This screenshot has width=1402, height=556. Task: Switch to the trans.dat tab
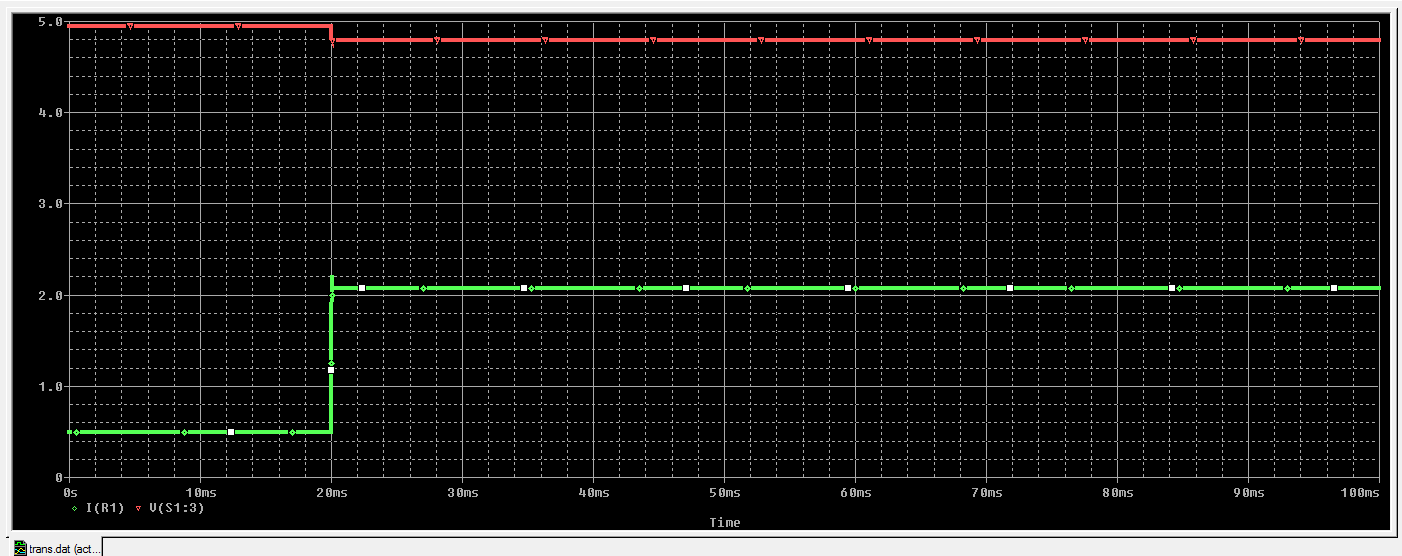click(x=56, y=548)
